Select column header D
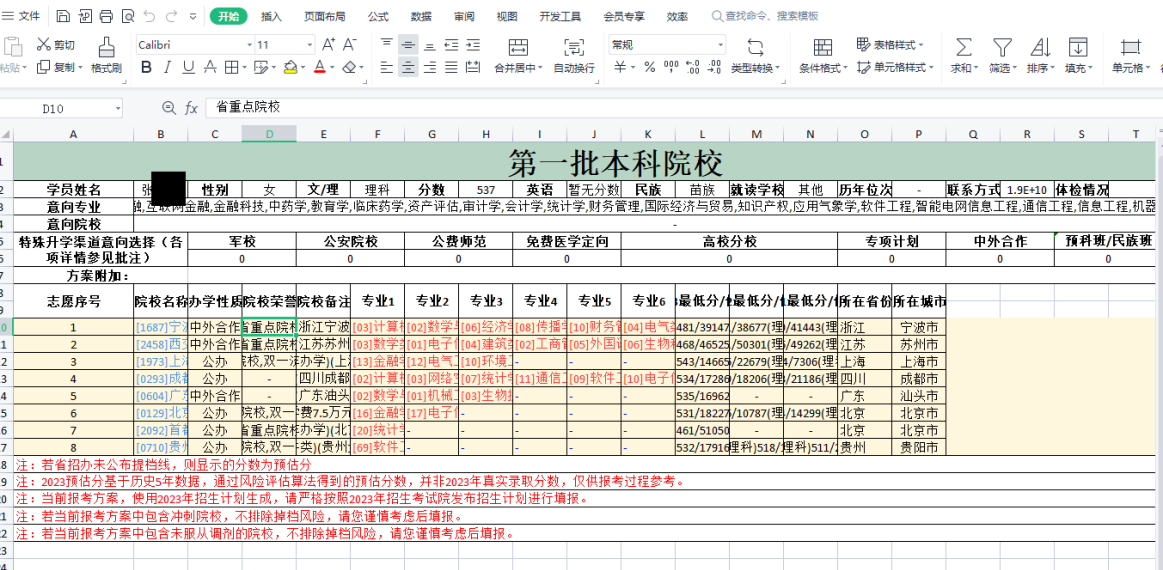 tap(269, 134)
